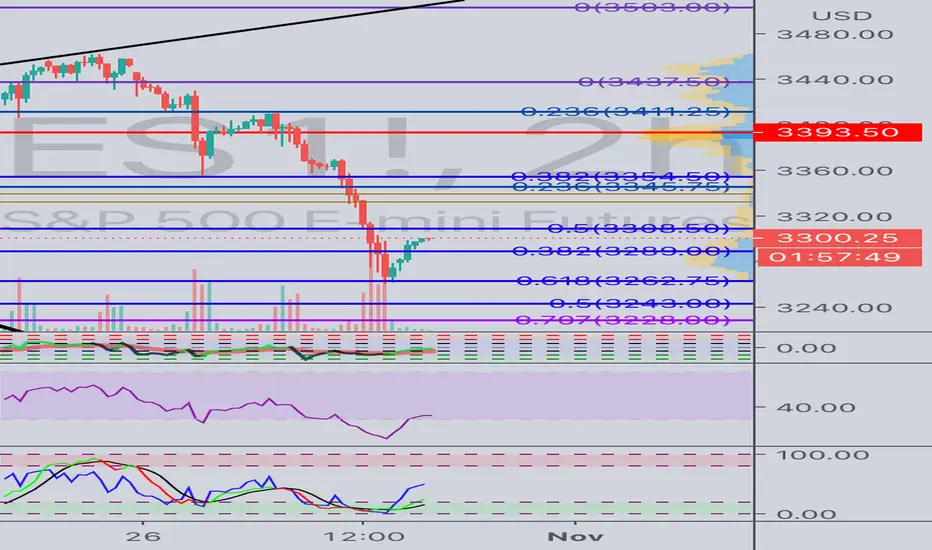Click the 0(3503.00) Fibonacci level label
This screenshot has height=550, width=932.
point(652,7)
